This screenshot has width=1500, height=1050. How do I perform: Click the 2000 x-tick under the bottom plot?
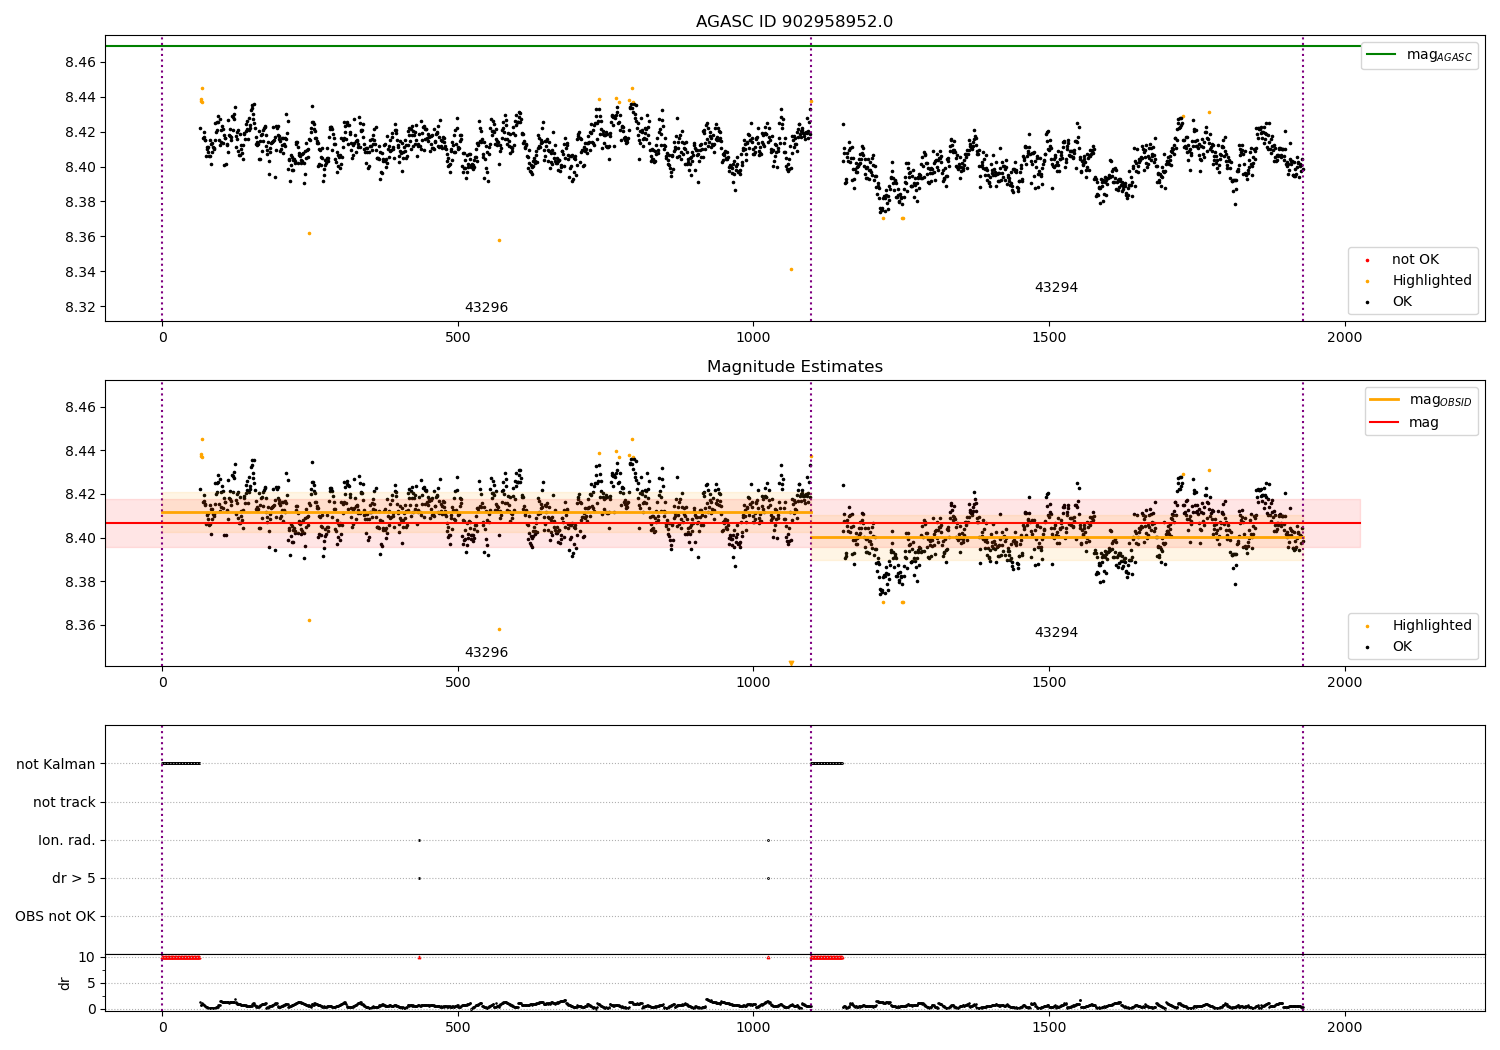point(1344,1027)
